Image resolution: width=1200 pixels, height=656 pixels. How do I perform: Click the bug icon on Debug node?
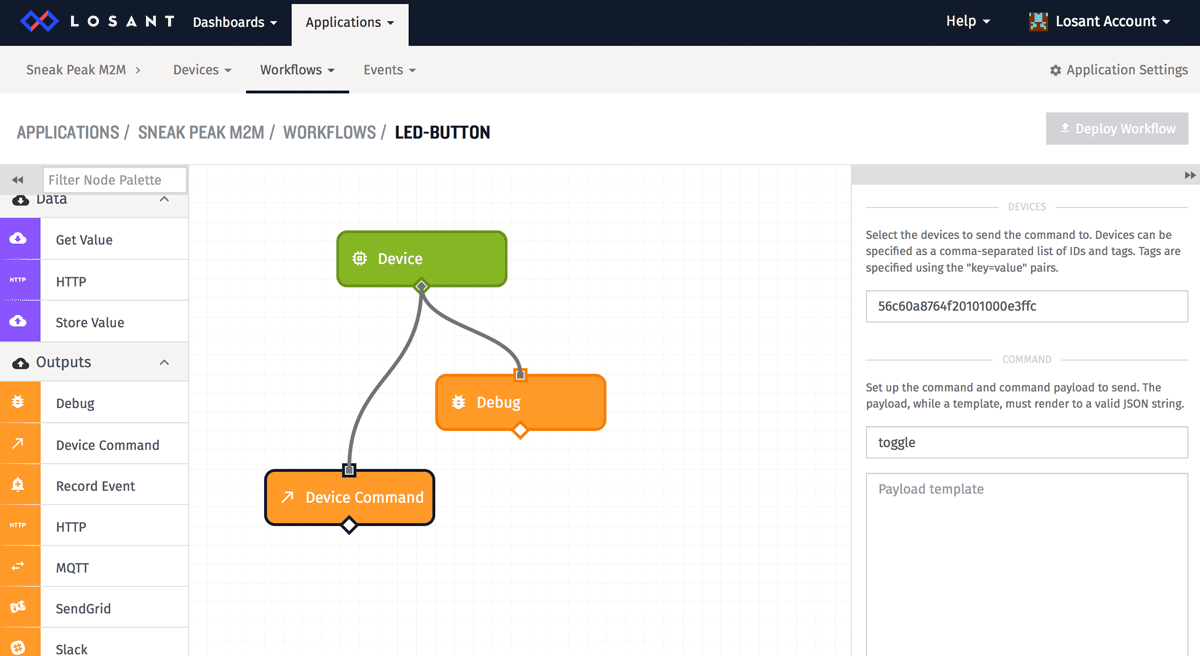(458, 402)
